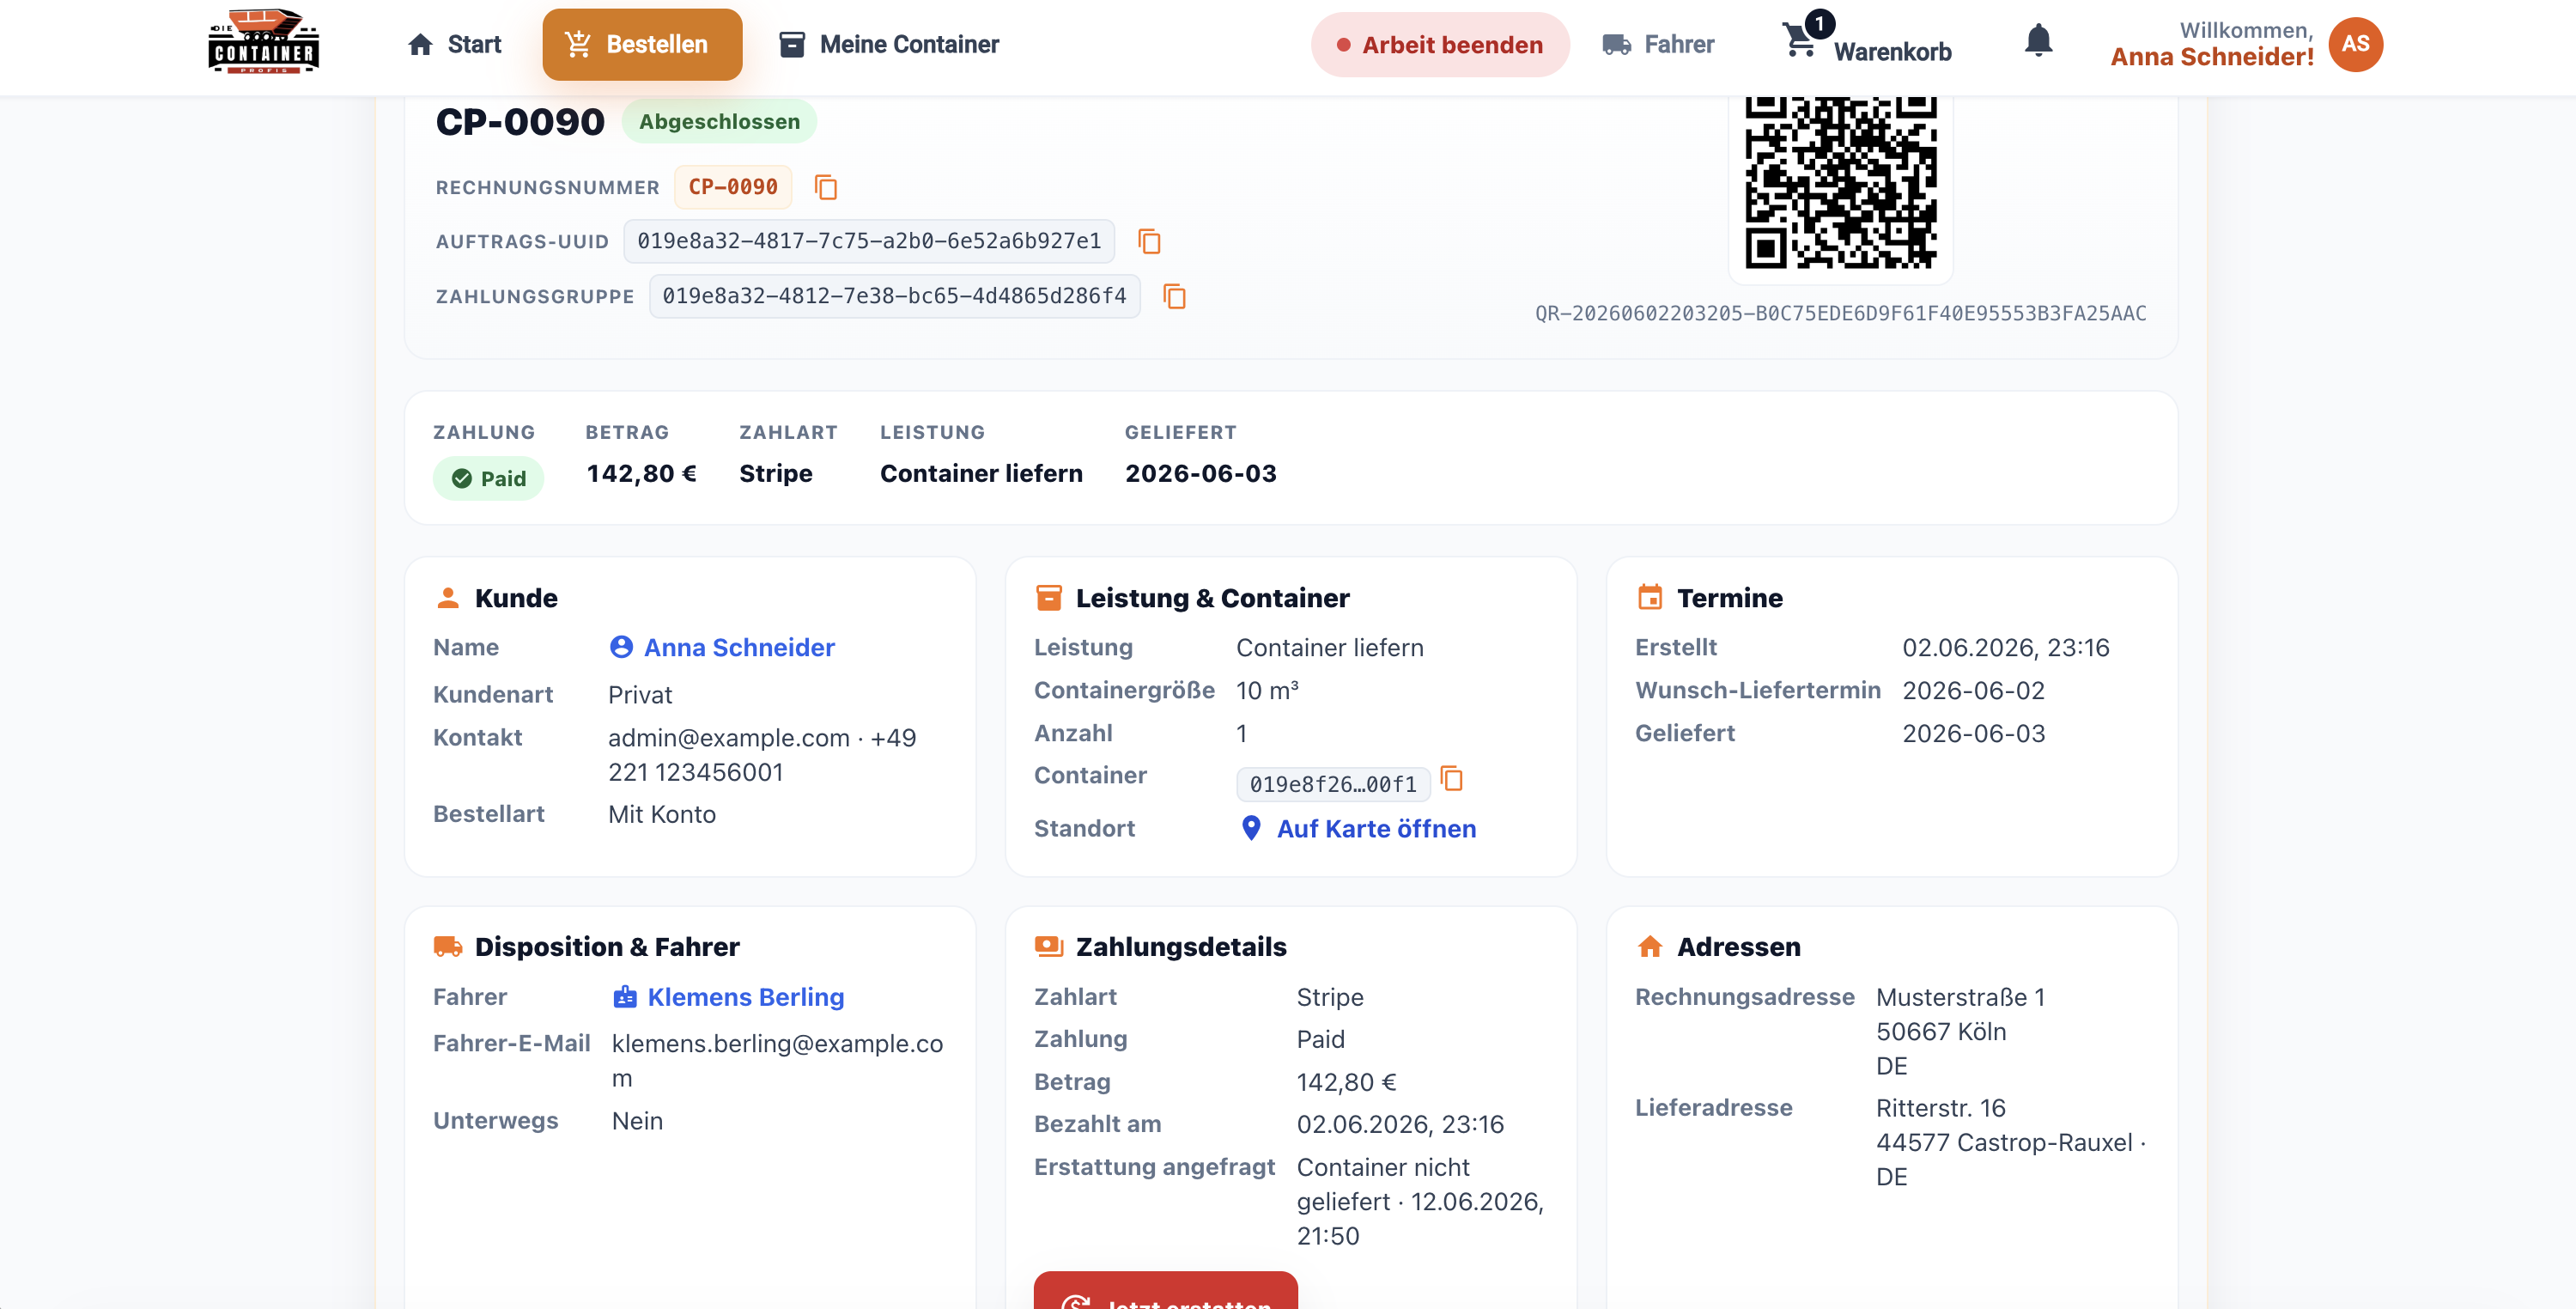Click the klemens.berling@example.com email text

(x=777, y=1061)
